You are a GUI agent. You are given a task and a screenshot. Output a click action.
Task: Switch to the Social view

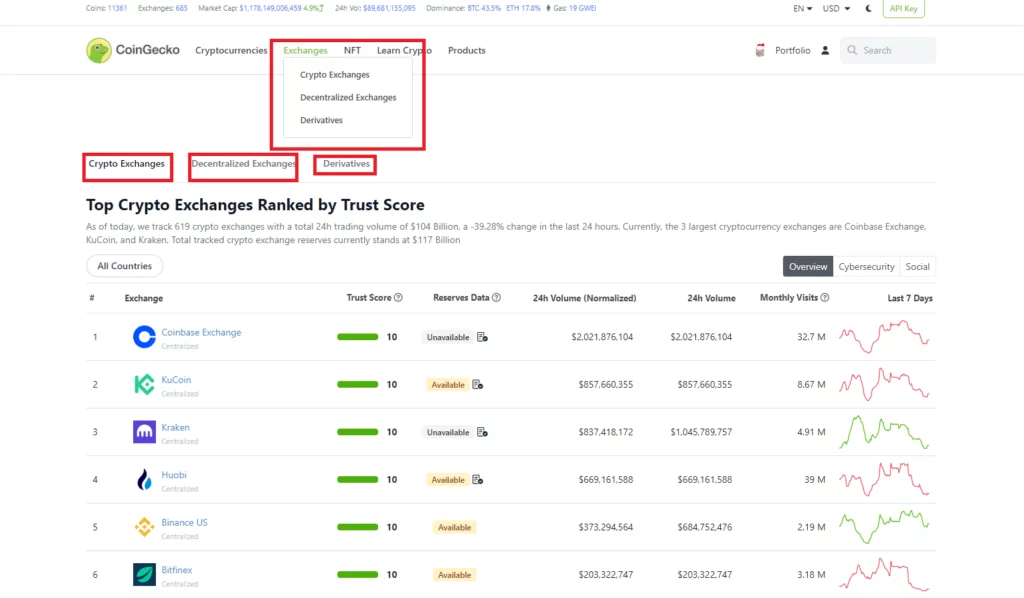[917, 267]
